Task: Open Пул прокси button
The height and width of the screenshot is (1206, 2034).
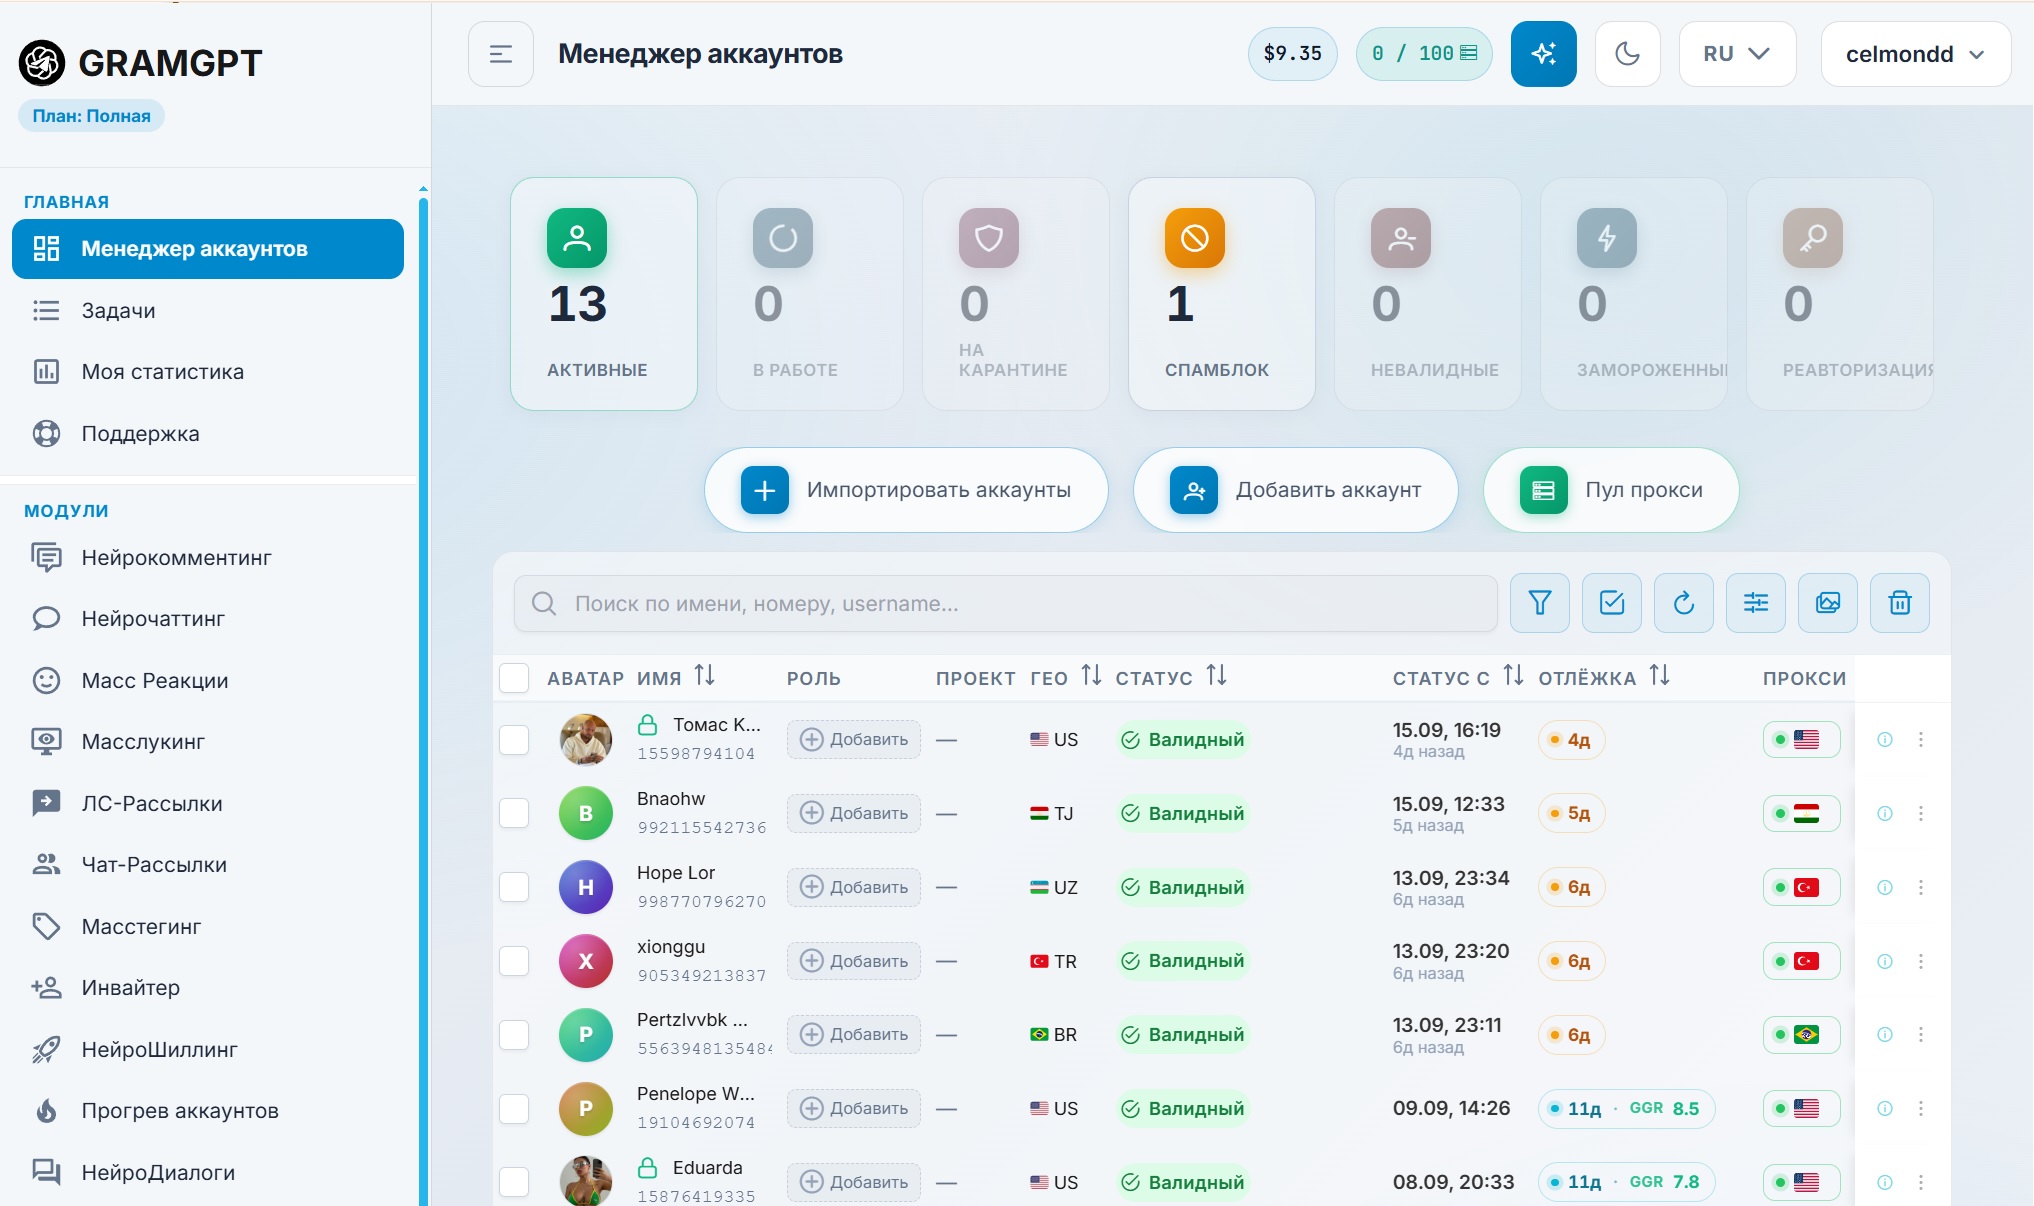Action: [1611, 490]
